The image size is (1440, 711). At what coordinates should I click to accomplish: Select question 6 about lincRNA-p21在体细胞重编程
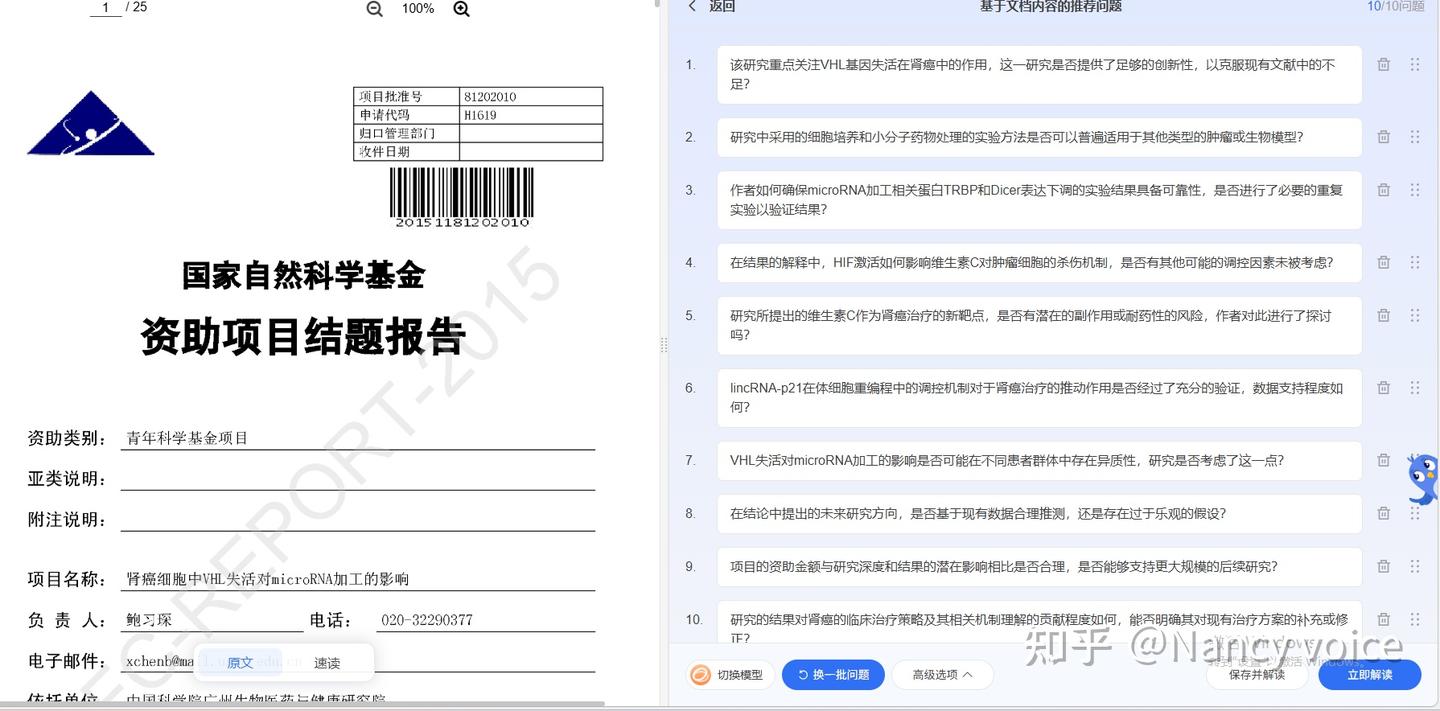pyautogui.click(x=1039, y=398)
